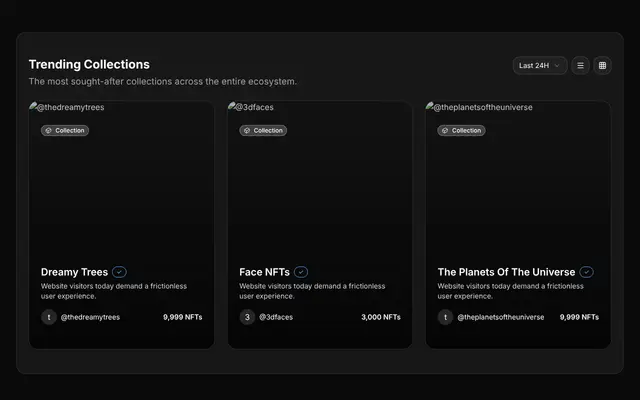Click broken image icon for @theplanetsoftheuniverse
Viewport: 640px width, 400px height.
click(x=430, y=107)
